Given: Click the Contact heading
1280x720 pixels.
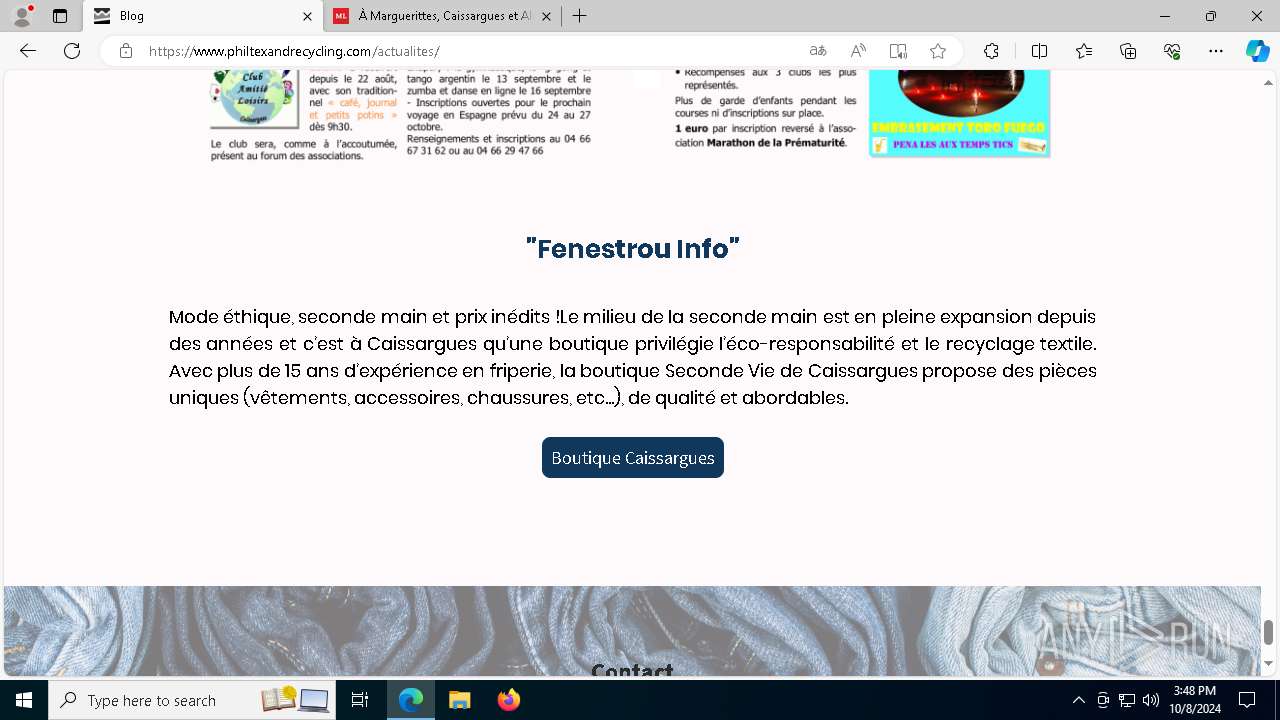Looking at the screenshot, I should pos(633,670).
